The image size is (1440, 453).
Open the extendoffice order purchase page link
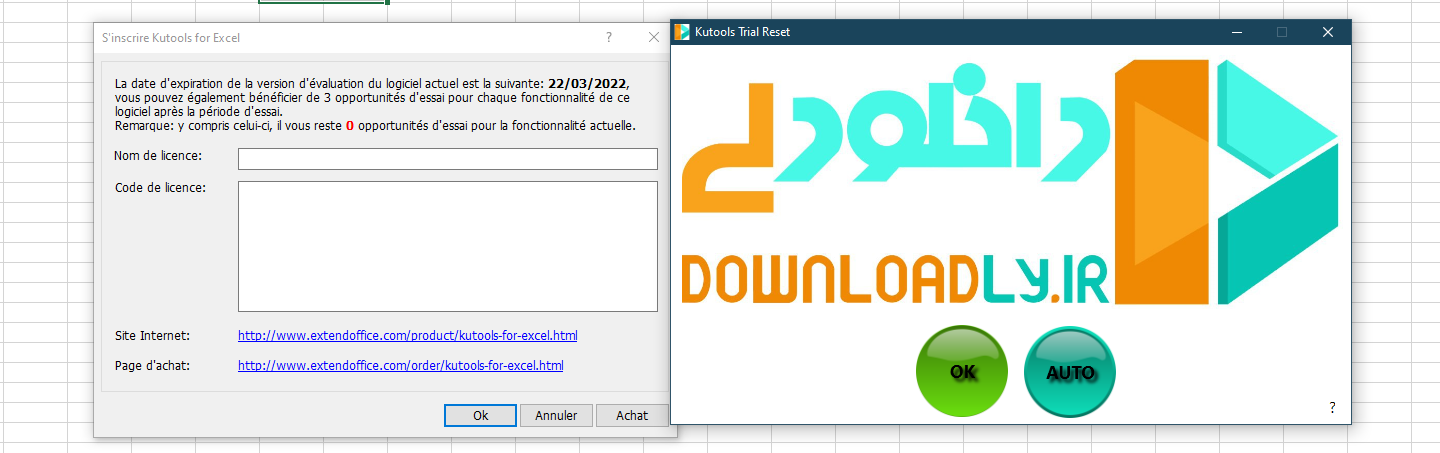(400, 365)
